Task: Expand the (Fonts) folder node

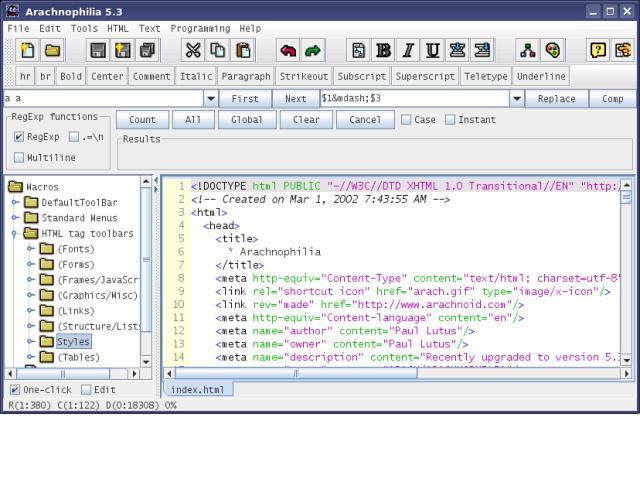Action: [x=31, y=249]
